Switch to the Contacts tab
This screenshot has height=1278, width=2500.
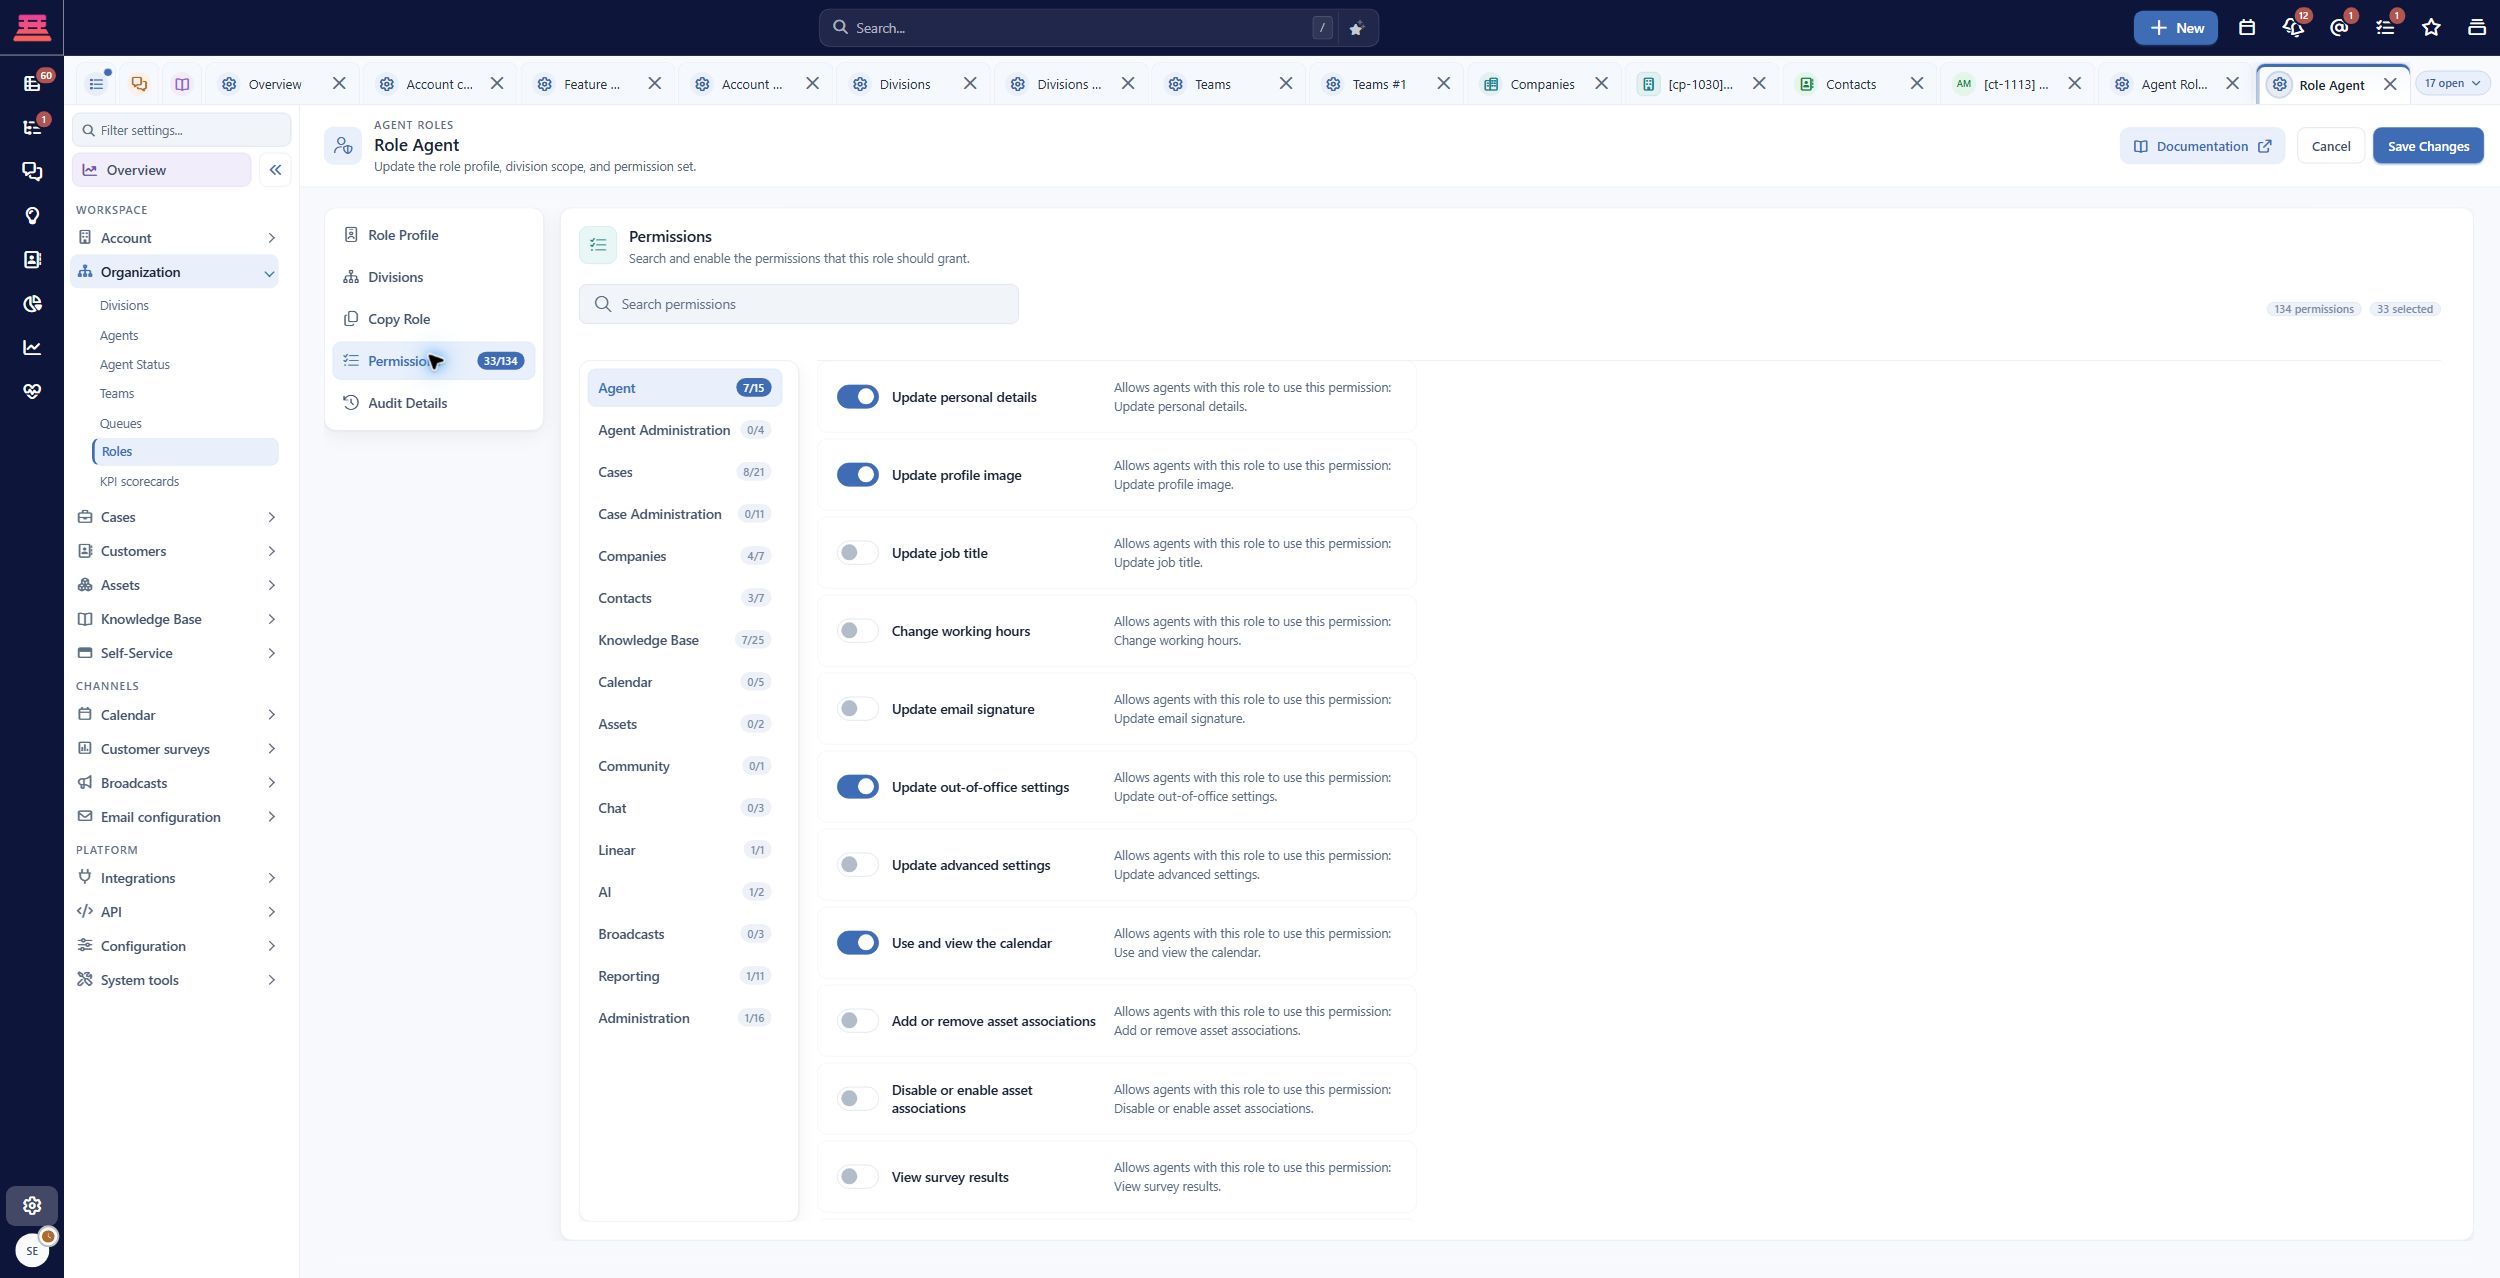(x=1850, y=84)
